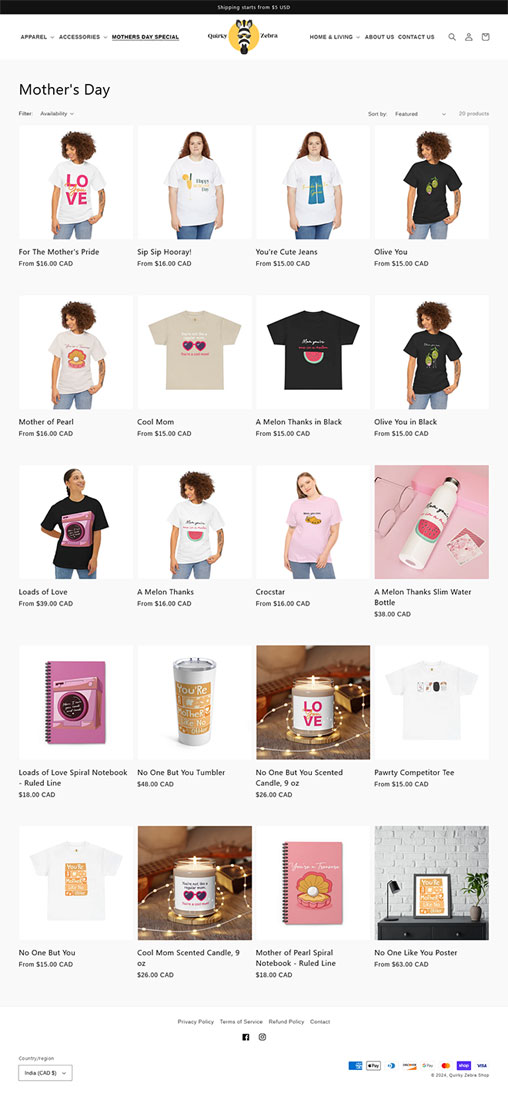Click the account login person icon

point(469,37)
